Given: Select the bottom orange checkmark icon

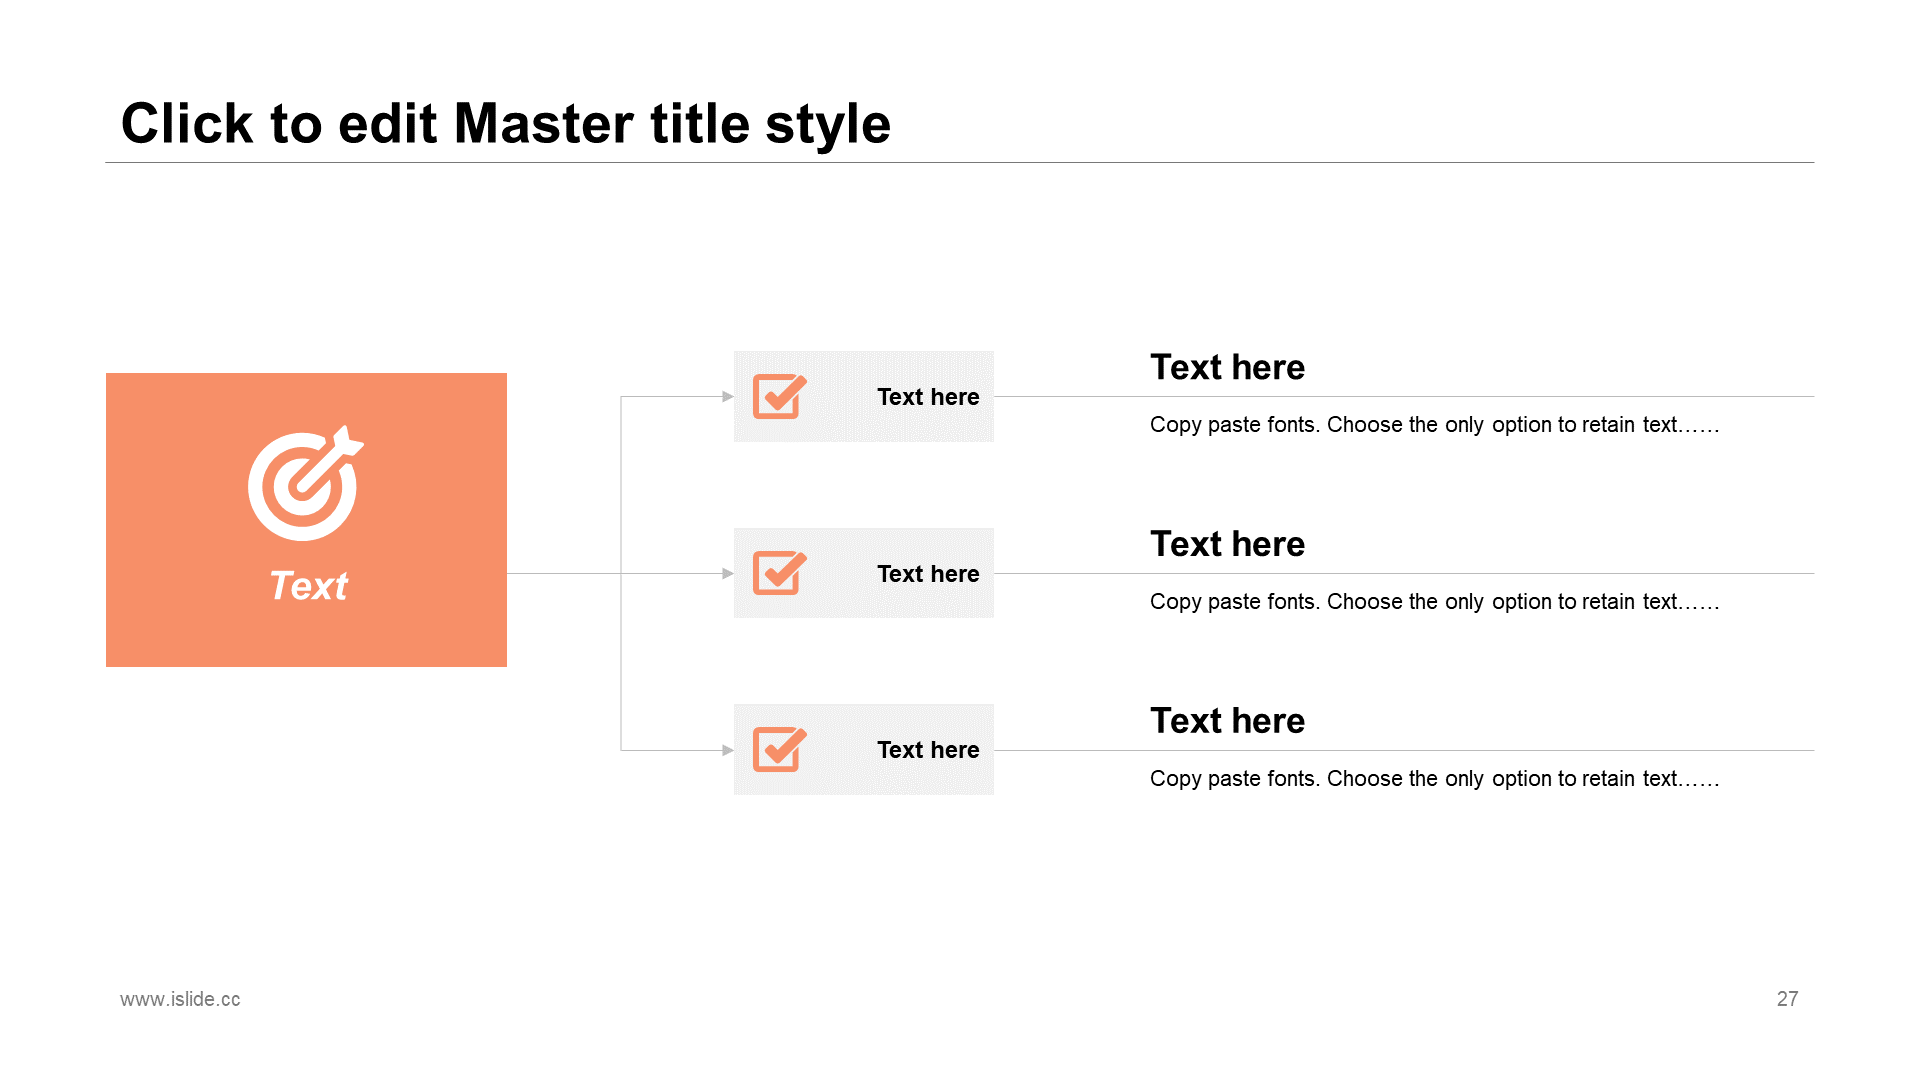Looking at the screenshot, I should (780, 749).
